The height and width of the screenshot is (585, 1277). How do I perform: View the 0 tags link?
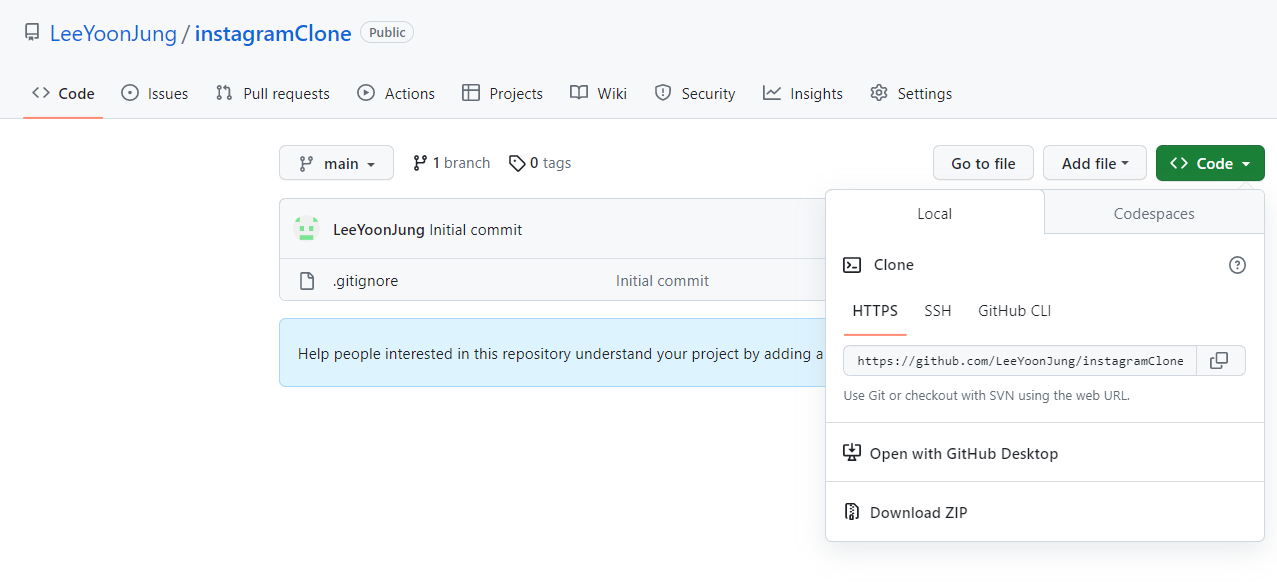(x=540, y=163)
